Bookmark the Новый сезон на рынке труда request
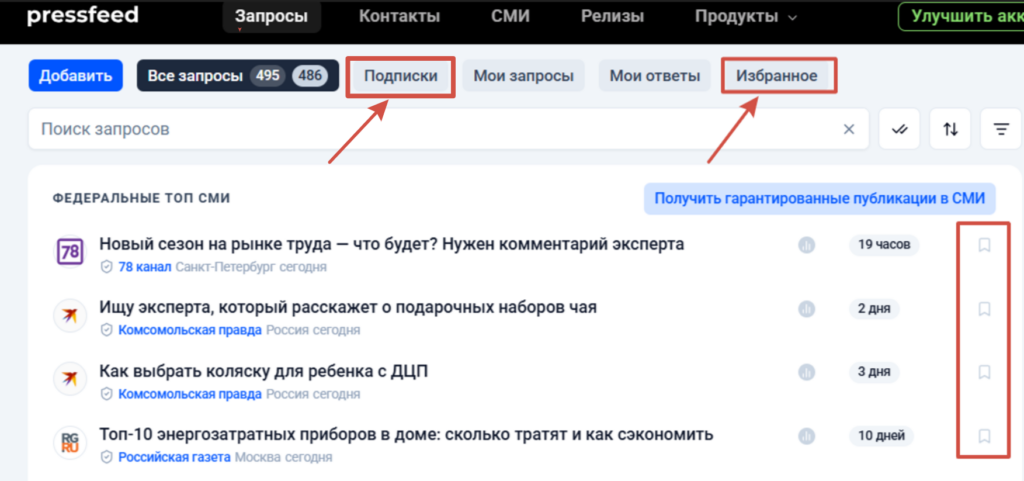This screenshot has width=1024, height=481. point(984,245)
